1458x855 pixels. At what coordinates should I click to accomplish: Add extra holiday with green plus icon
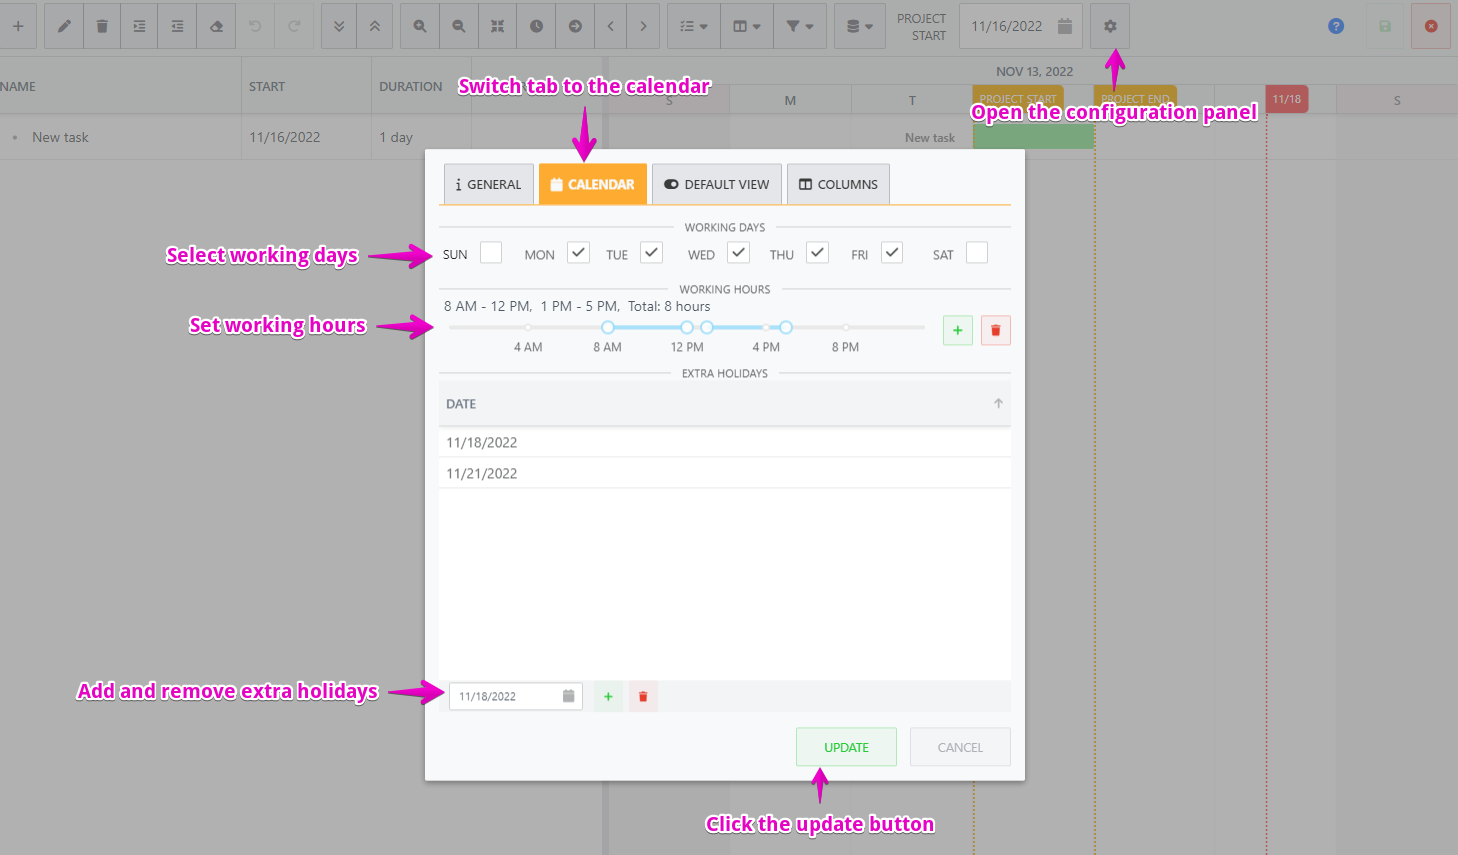(x=608, y=696)
